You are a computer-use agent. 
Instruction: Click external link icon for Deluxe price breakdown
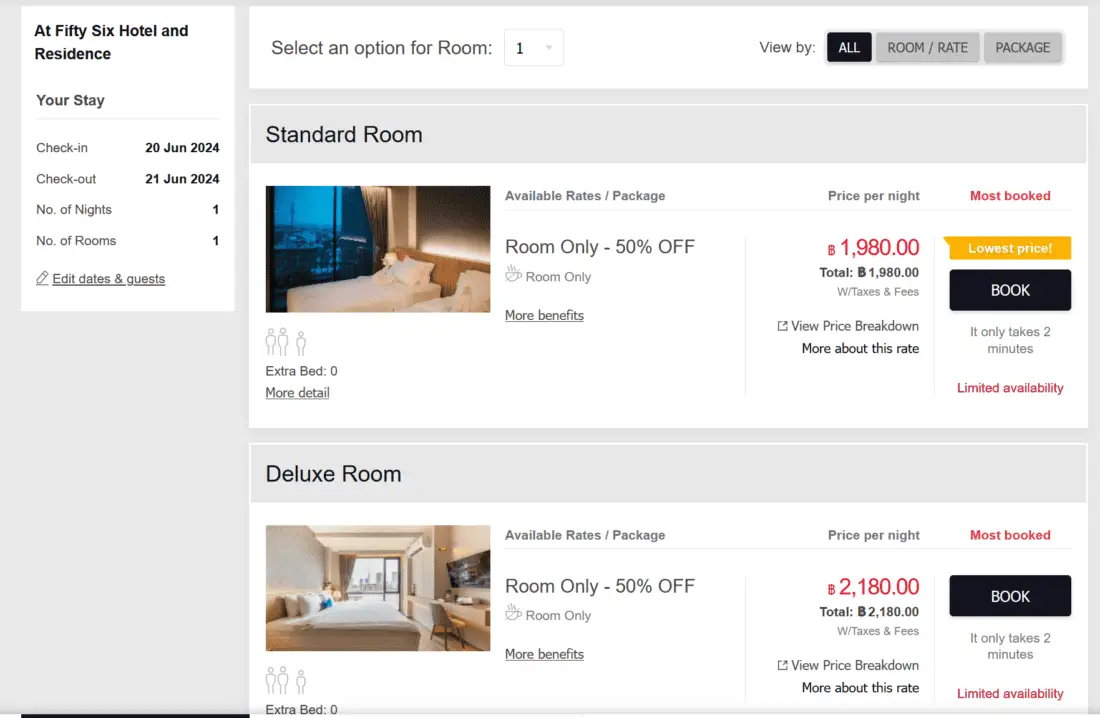tap(782, 665)
